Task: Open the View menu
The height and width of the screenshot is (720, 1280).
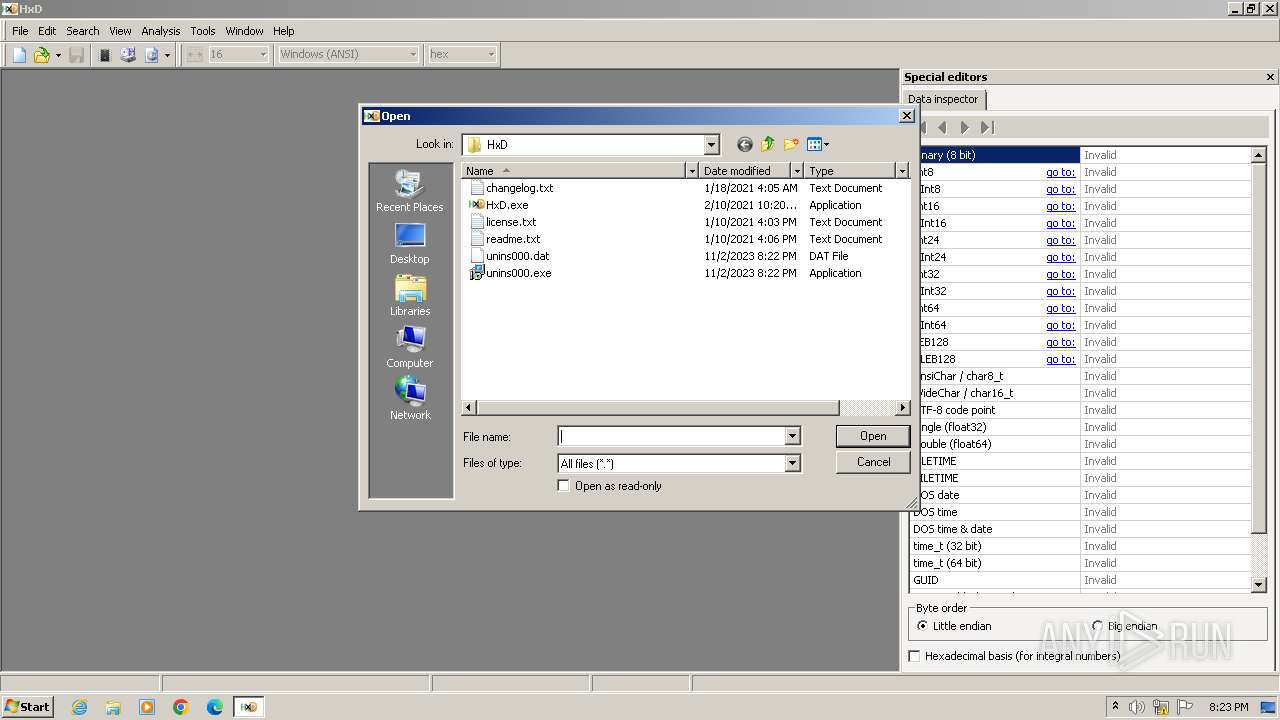Action: pyautogui.click(x=120, y=31)
